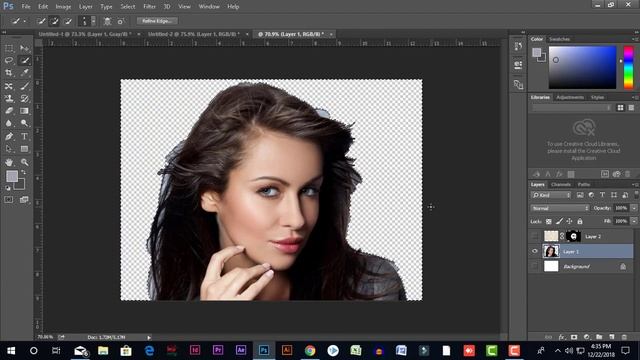The width and height of the screenshot is (640, 360).
Task: Open the layer filter Kind dropdown
Action: pyautogui.click(x=551, y=195)
